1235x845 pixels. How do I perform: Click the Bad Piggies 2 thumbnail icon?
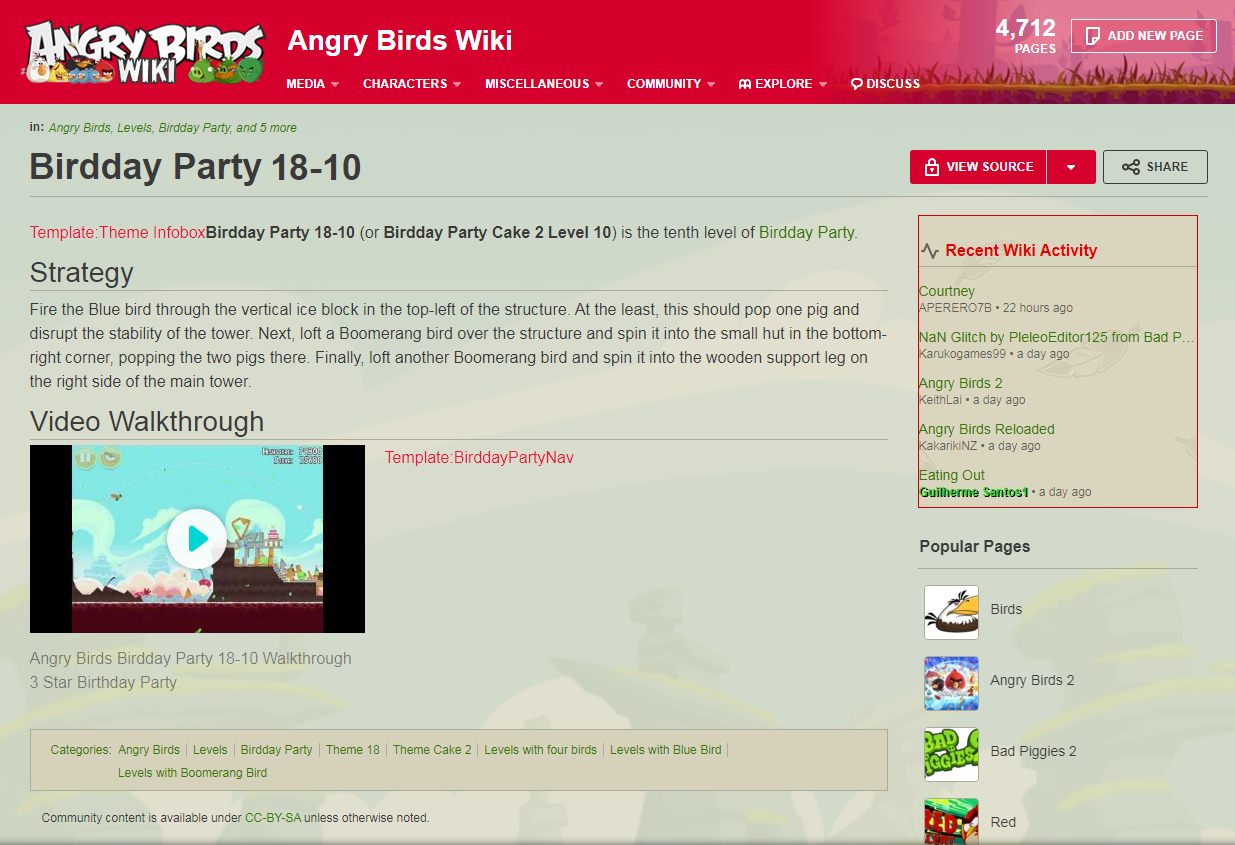tap(951, 754)
